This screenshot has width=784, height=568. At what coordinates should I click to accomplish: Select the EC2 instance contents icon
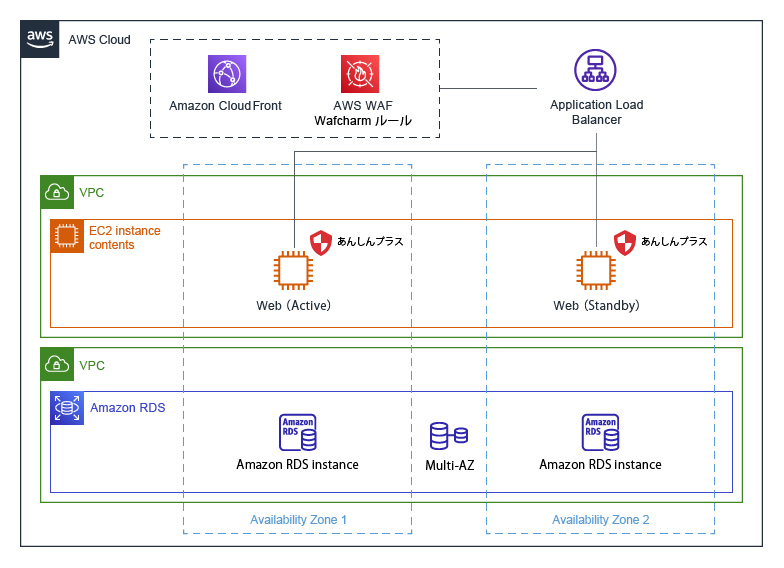[67, 236]
